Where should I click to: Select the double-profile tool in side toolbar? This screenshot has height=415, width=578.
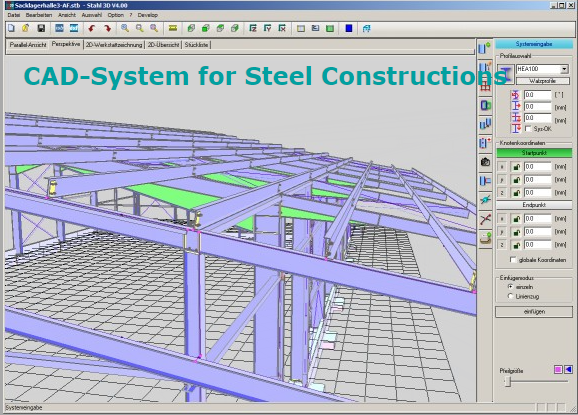click(x=485, y=124)
